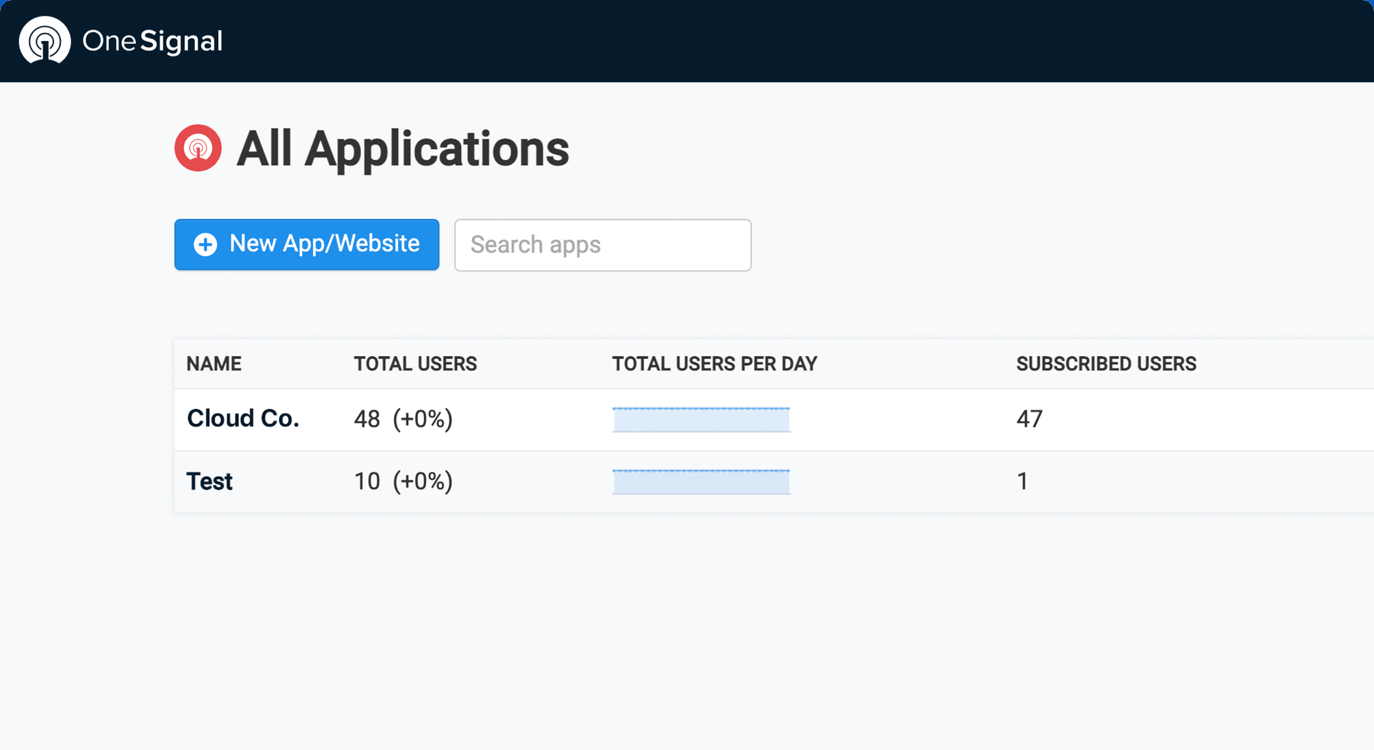Click Cloud Co. subscribed users count 47
The width and height of the screenshot is (1374, 750).
[1029, 419]
